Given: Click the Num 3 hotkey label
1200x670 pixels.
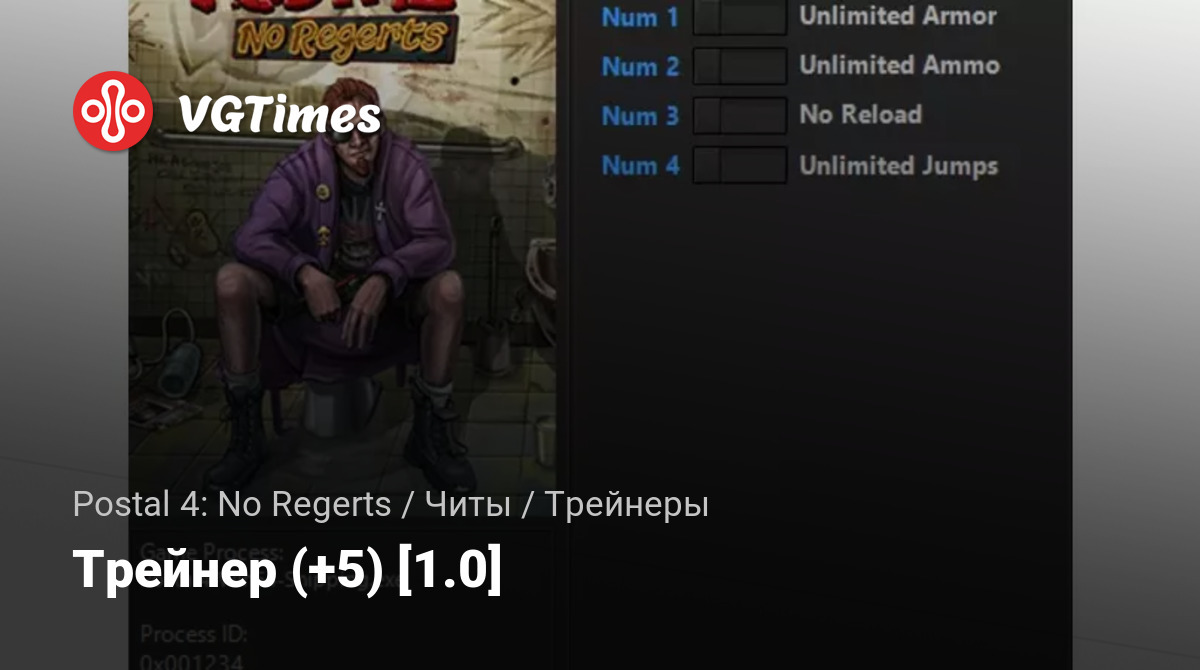Looking at the screenshot, I should 640,116.
